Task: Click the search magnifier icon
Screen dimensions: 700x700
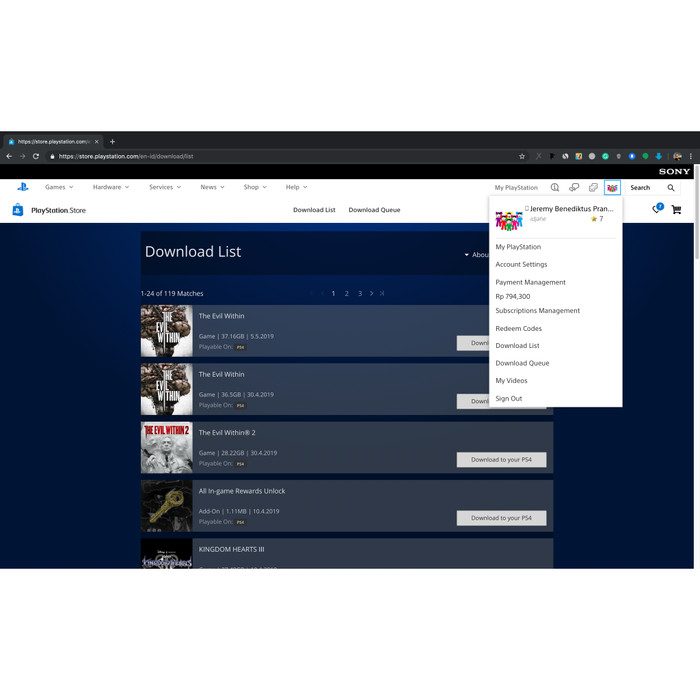Action: pyautogui.click(x=671, y=187)
